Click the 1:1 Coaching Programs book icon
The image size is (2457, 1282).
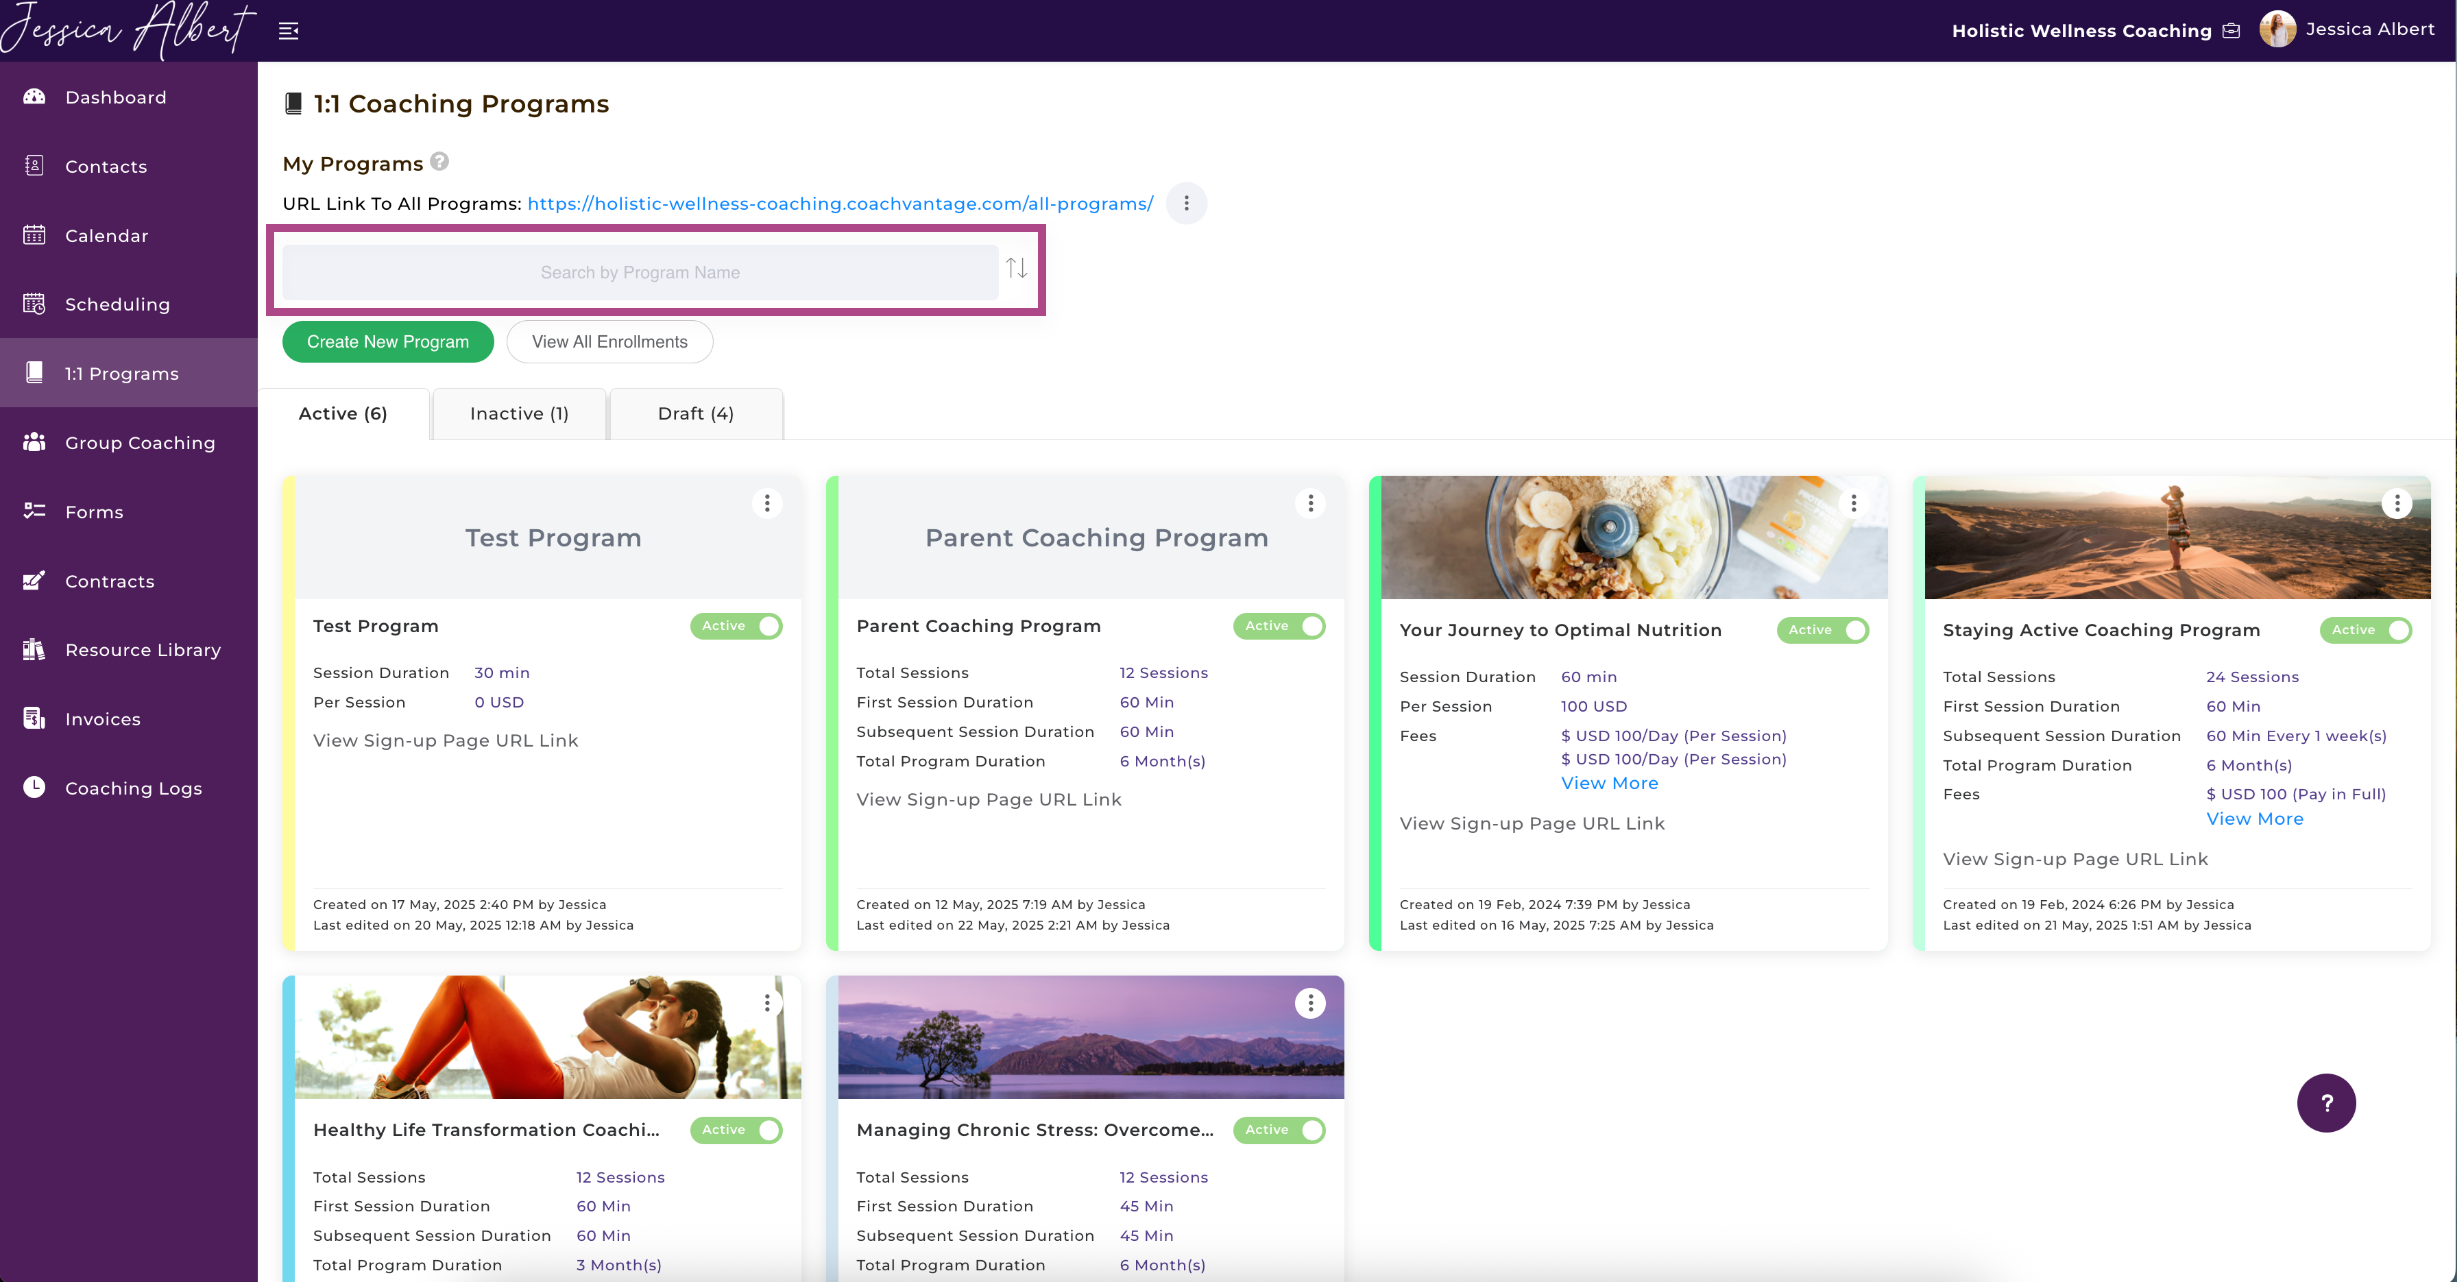pos(293,103)
